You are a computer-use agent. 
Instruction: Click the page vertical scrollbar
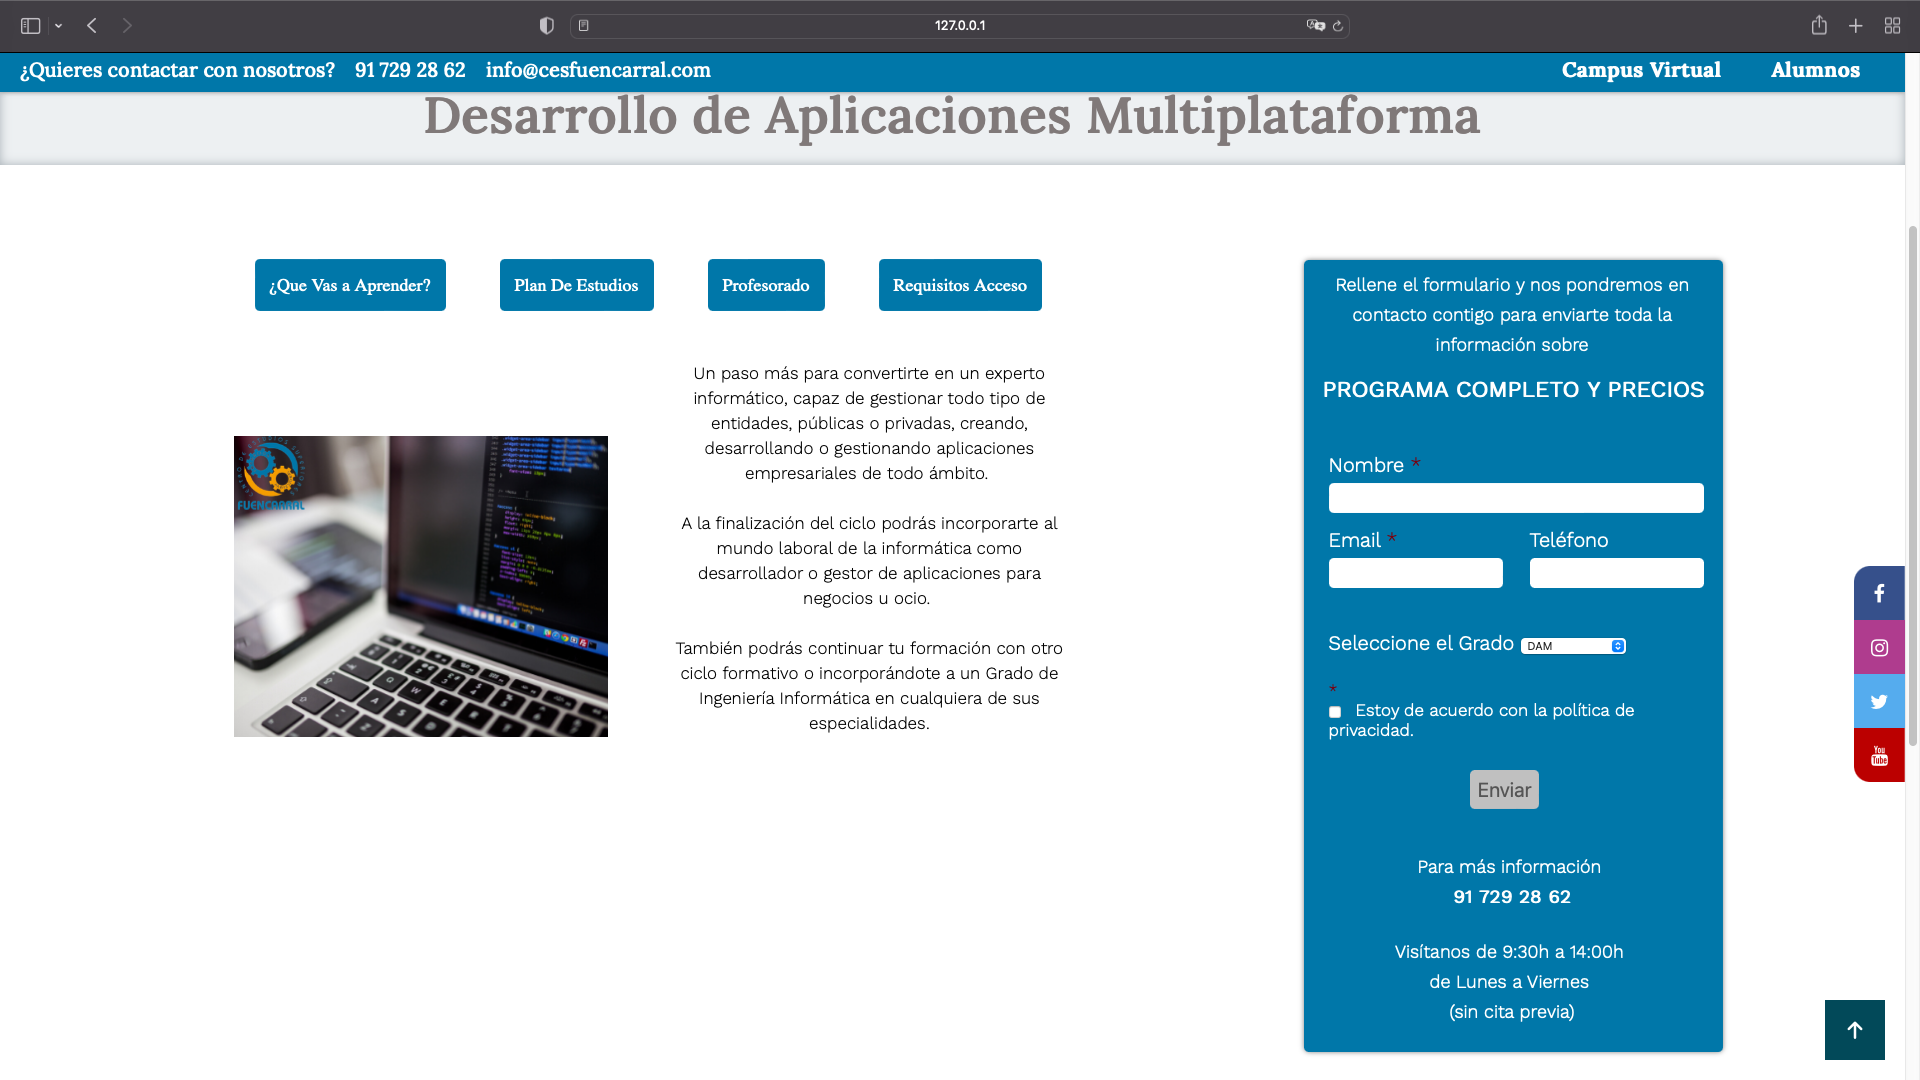point(1912,485)
